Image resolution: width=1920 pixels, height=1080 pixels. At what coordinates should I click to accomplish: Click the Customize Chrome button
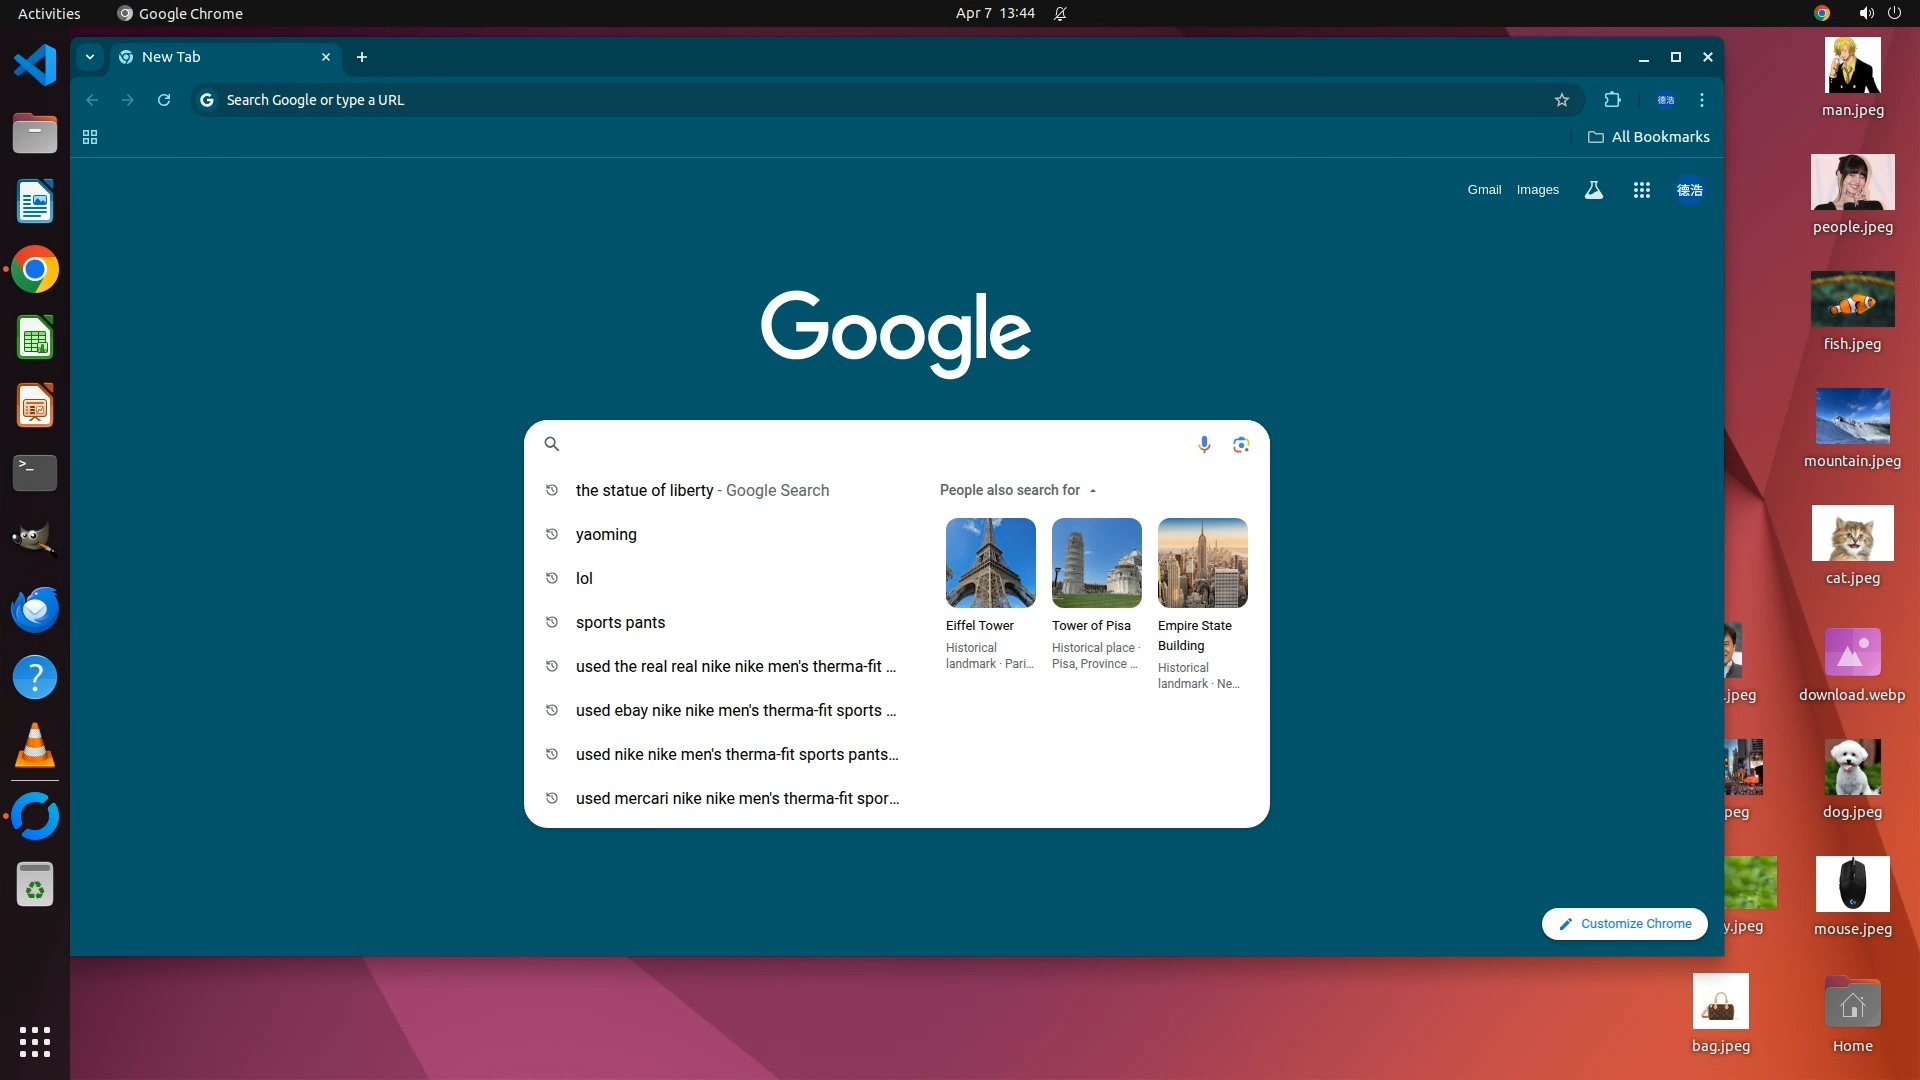(1624, 924)
